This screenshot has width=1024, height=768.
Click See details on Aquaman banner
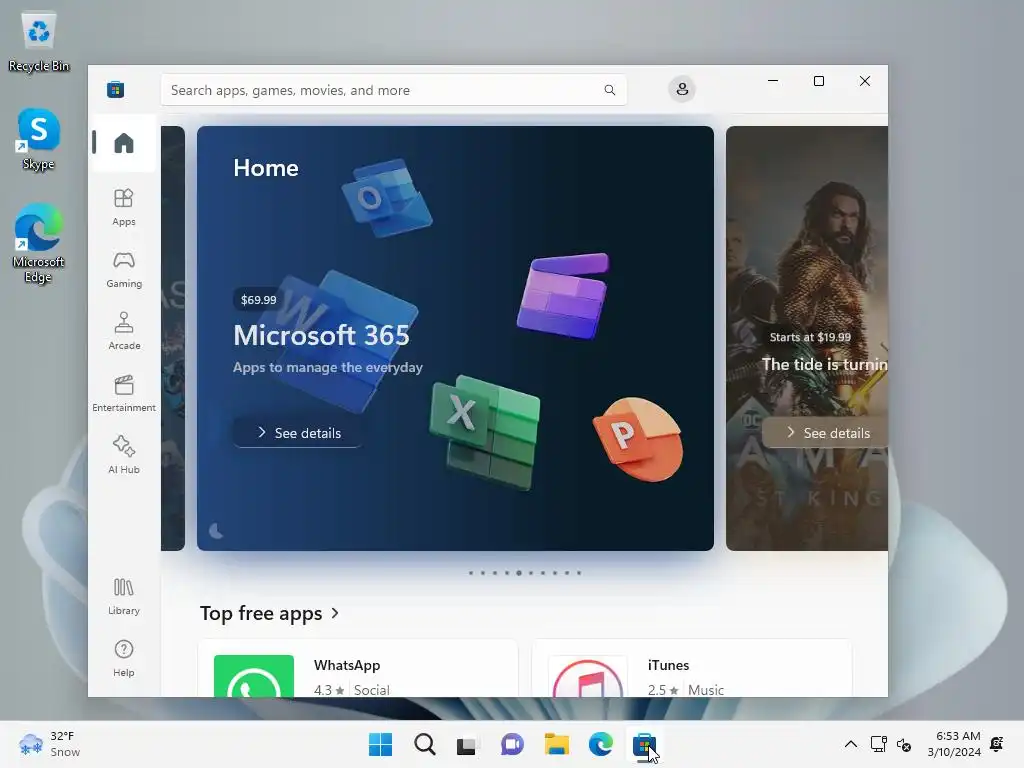point(825,433)
